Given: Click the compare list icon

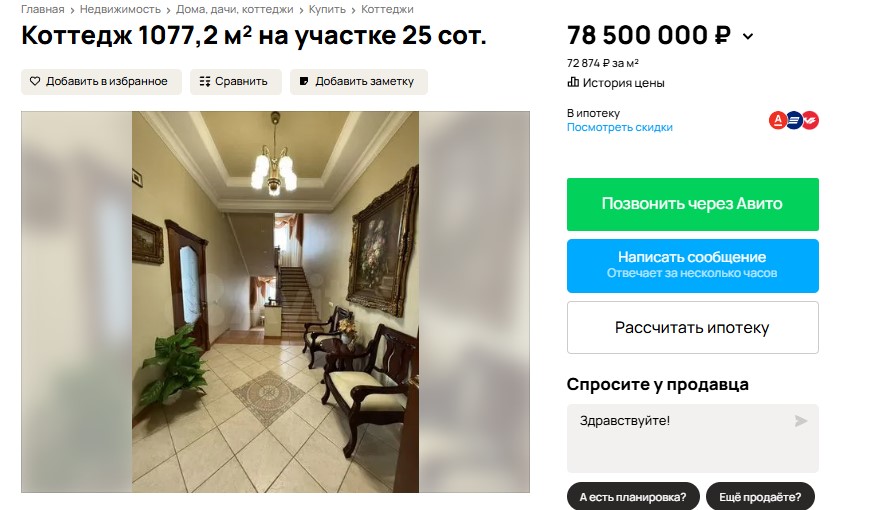Looking at the screenshot, I should coord(205,81).
